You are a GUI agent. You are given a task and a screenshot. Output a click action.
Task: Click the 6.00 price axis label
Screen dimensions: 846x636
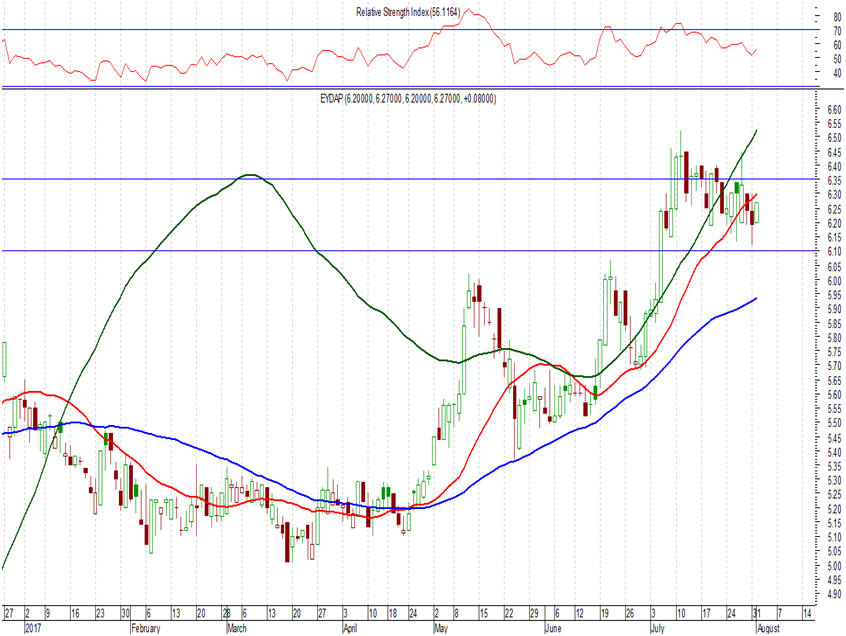coord(835,281)
